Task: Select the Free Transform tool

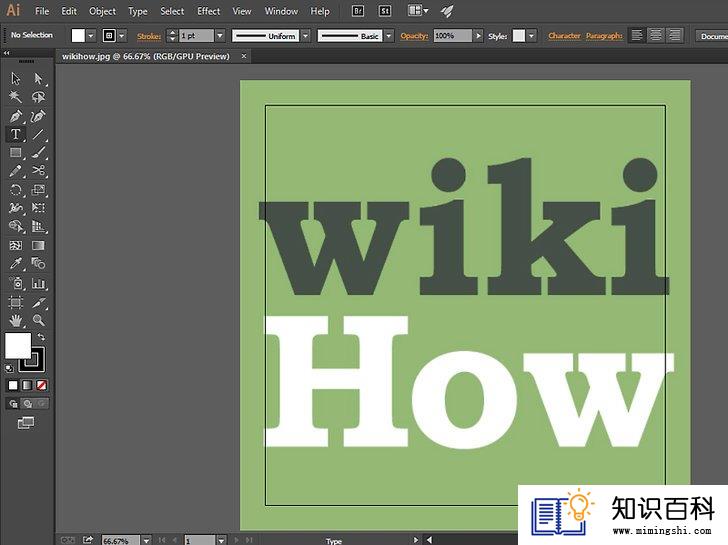Action: pos(39,208)
